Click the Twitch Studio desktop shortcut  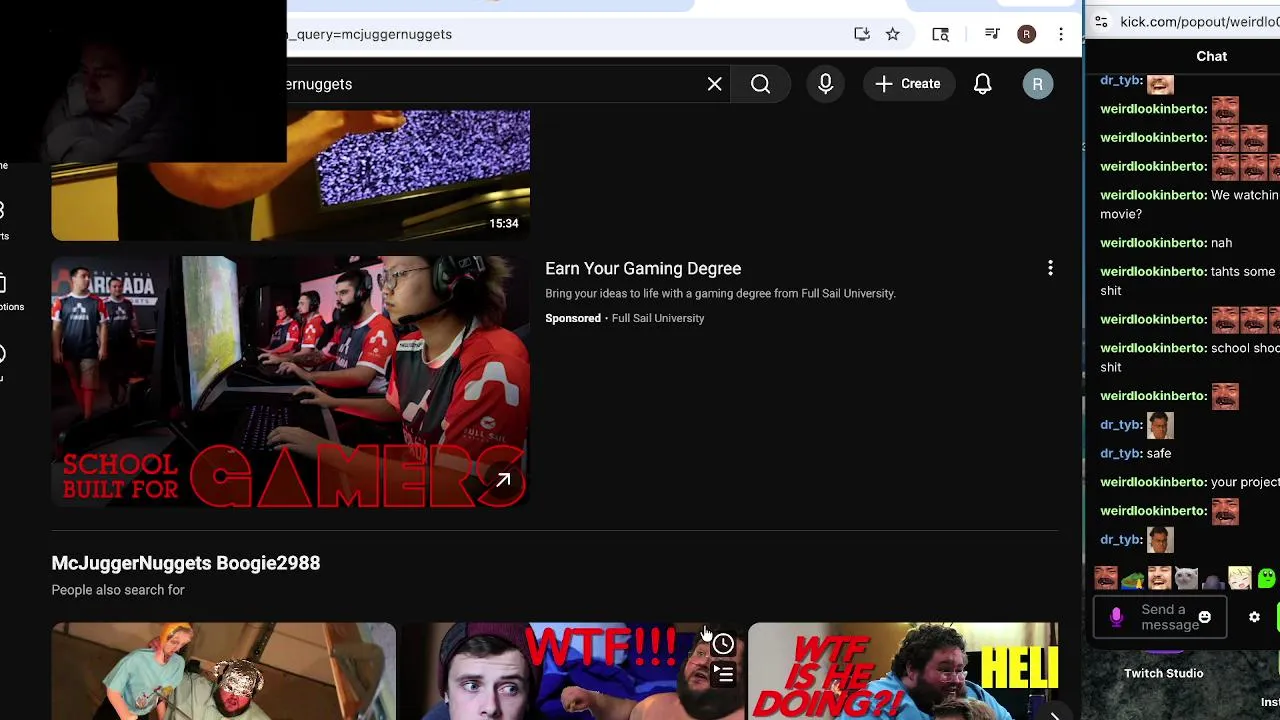click(x=1163, y=673)
